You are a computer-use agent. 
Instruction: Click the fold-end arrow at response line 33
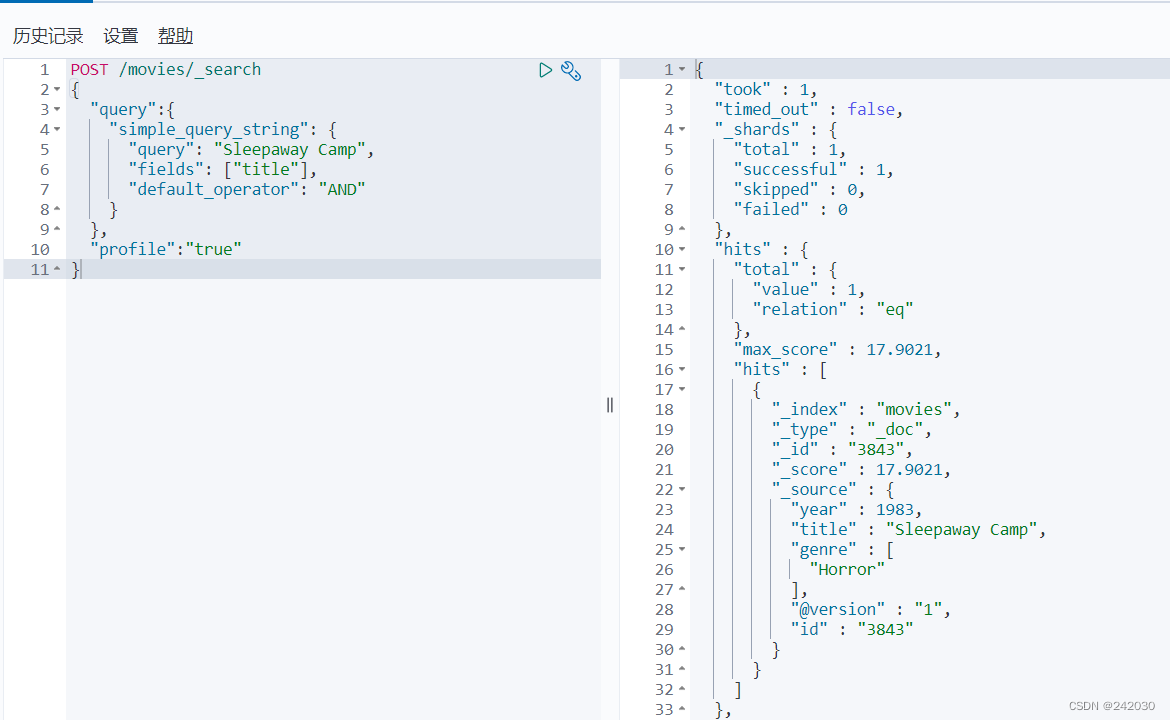682,710
